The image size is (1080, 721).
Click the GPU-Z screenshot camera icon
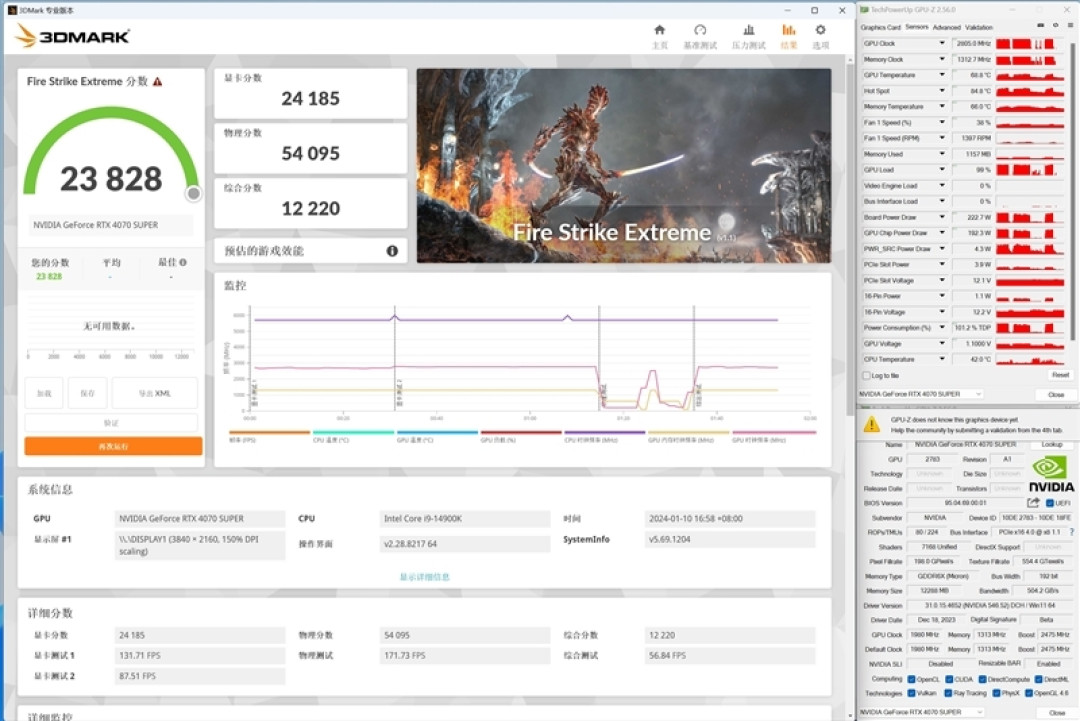(x=1041, y=25)
